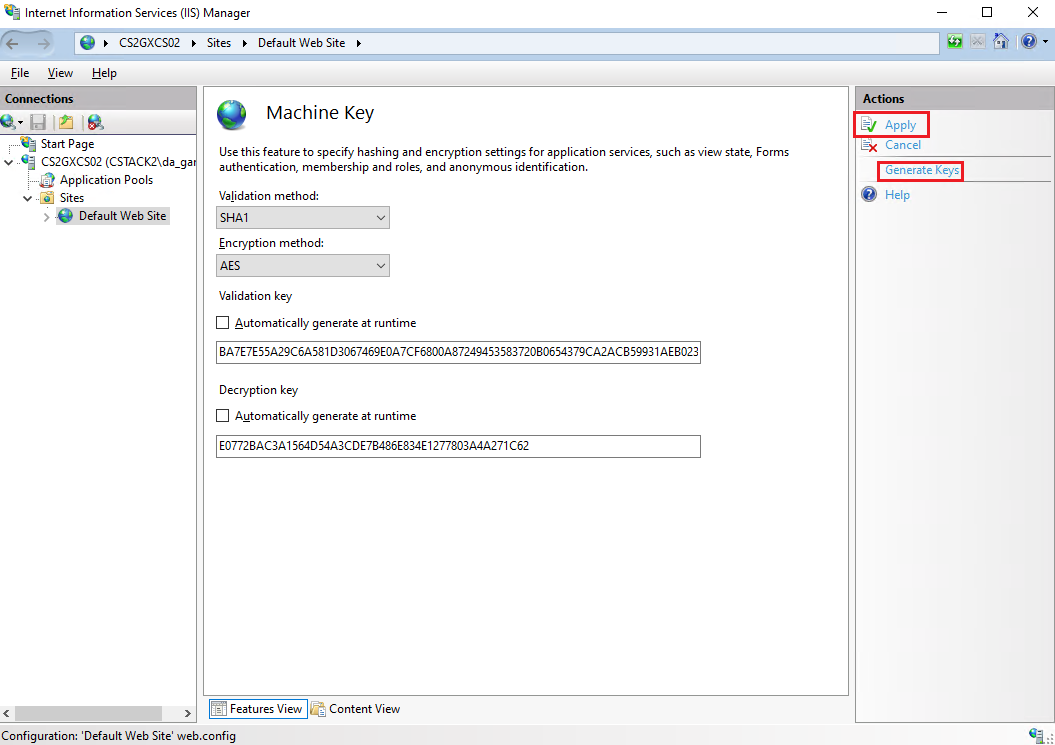Viewport: 1055px width, 745px height.
Task: Open the Help toolbar dropdown arrow
Action: [1045, 42]
